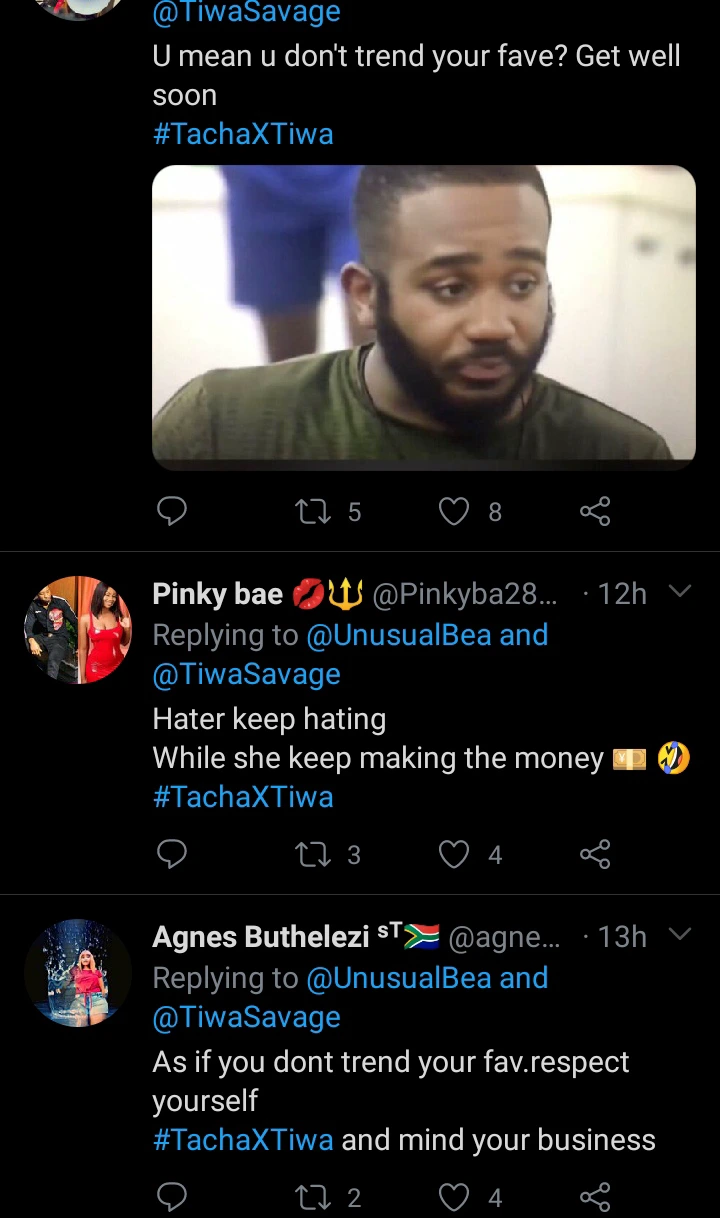The width and height of the screenshot is (720, 1218).
Task: Reply to the tweet with the image
Action: tap(173, 512)
